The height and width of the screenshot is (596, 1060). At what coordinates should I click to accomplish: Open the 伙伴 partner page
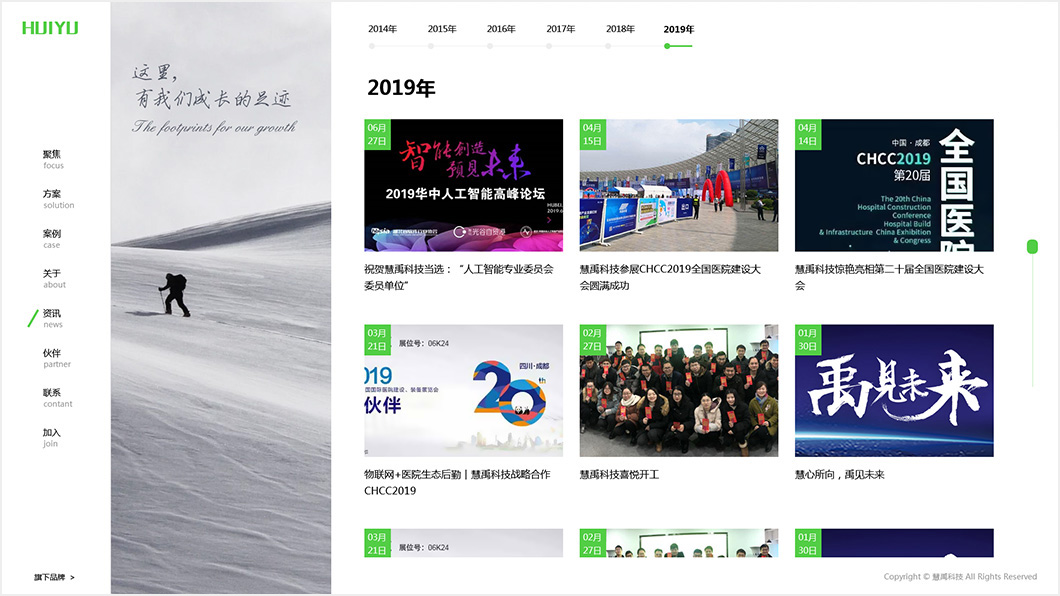[x=57, y=358]
